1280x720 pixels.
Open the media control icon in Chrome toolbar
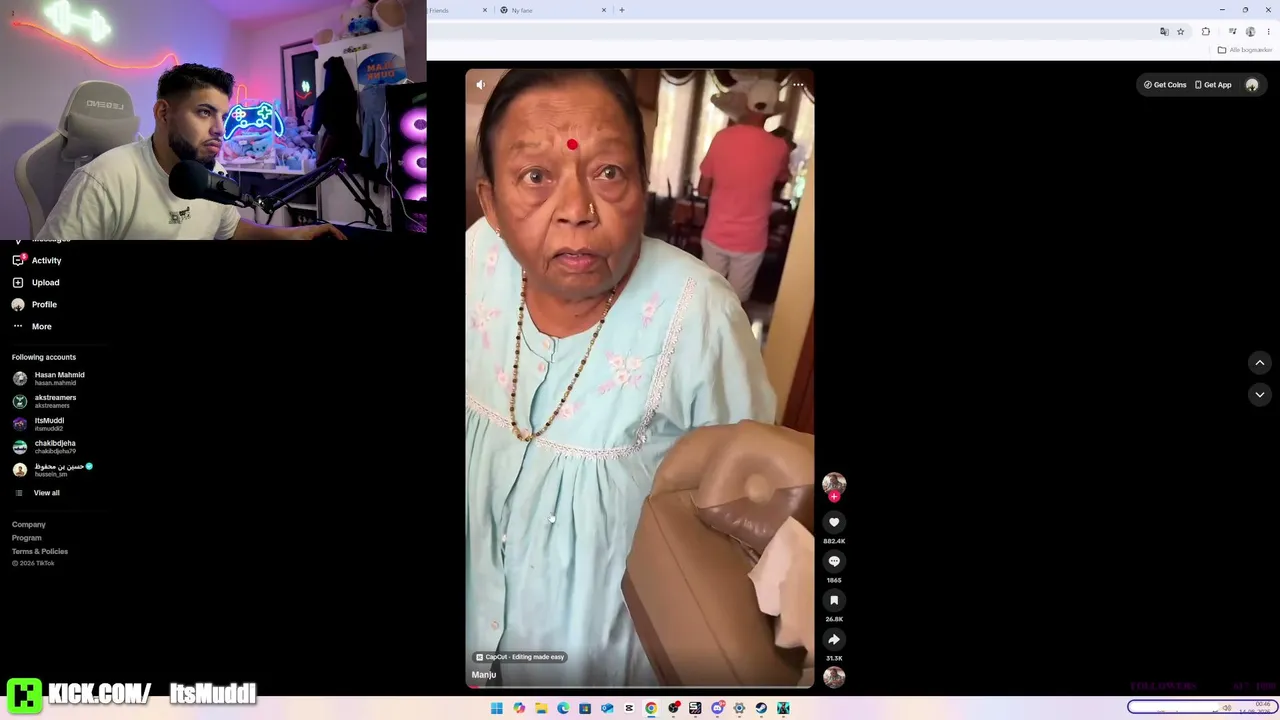tap(1232, 32)
